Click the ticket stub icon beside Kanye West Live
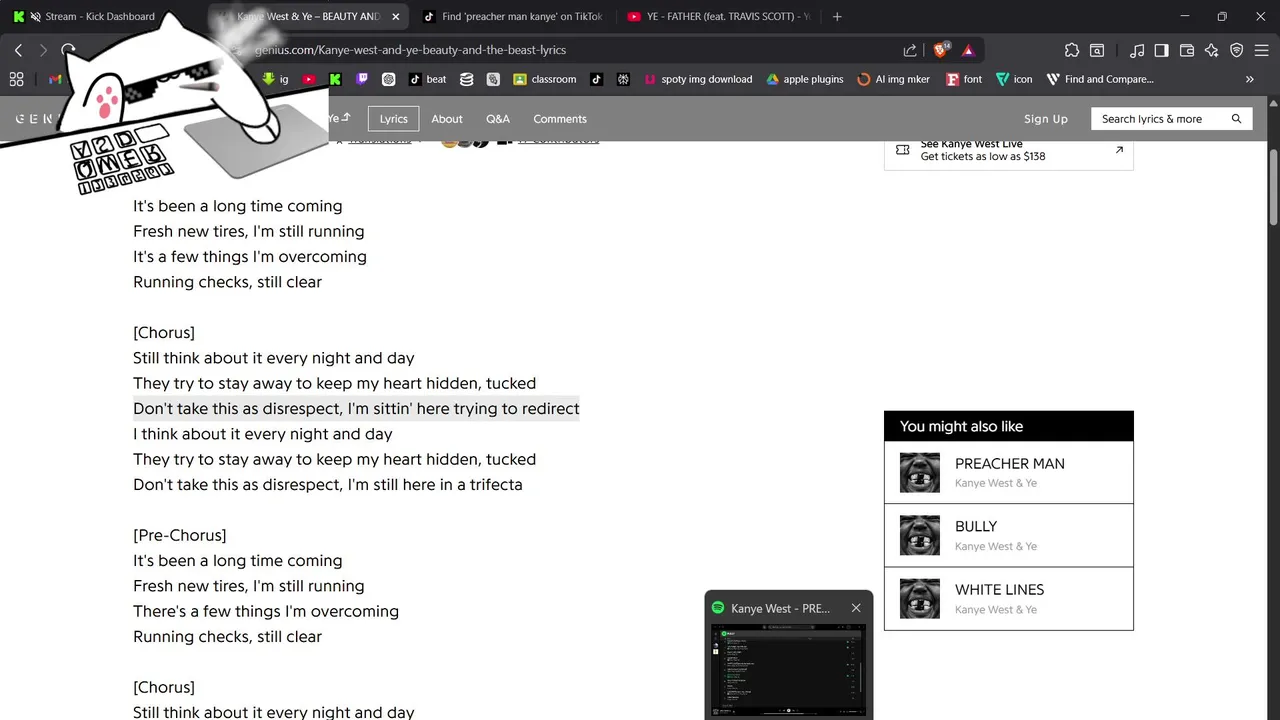Image resolution: width=1280 pixels, height=720 pixels. (903, 150)
